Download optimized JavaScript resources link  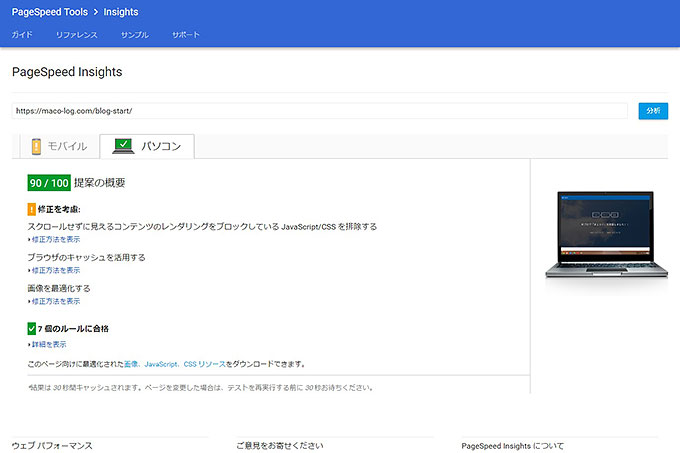point(160,364)
